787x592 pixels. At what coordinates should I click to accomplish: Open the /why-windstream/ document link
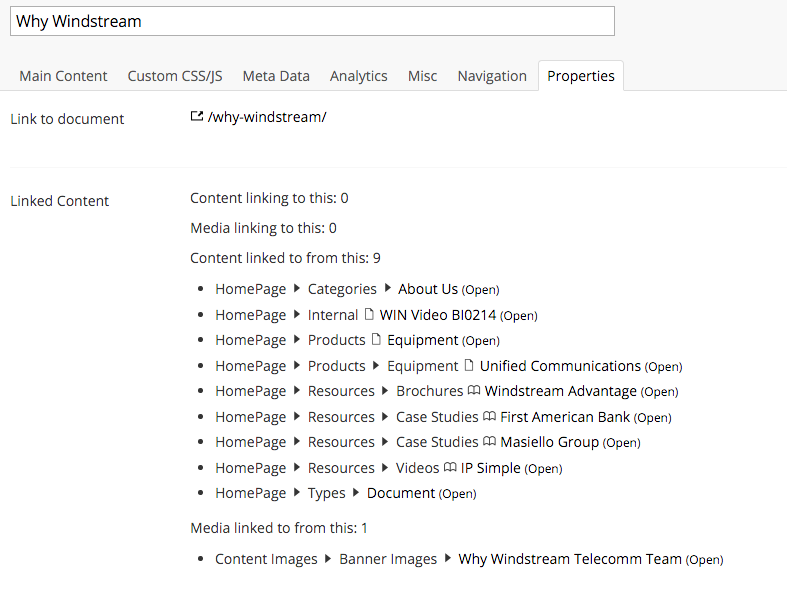pyautogui.click(x=267, y=117)
